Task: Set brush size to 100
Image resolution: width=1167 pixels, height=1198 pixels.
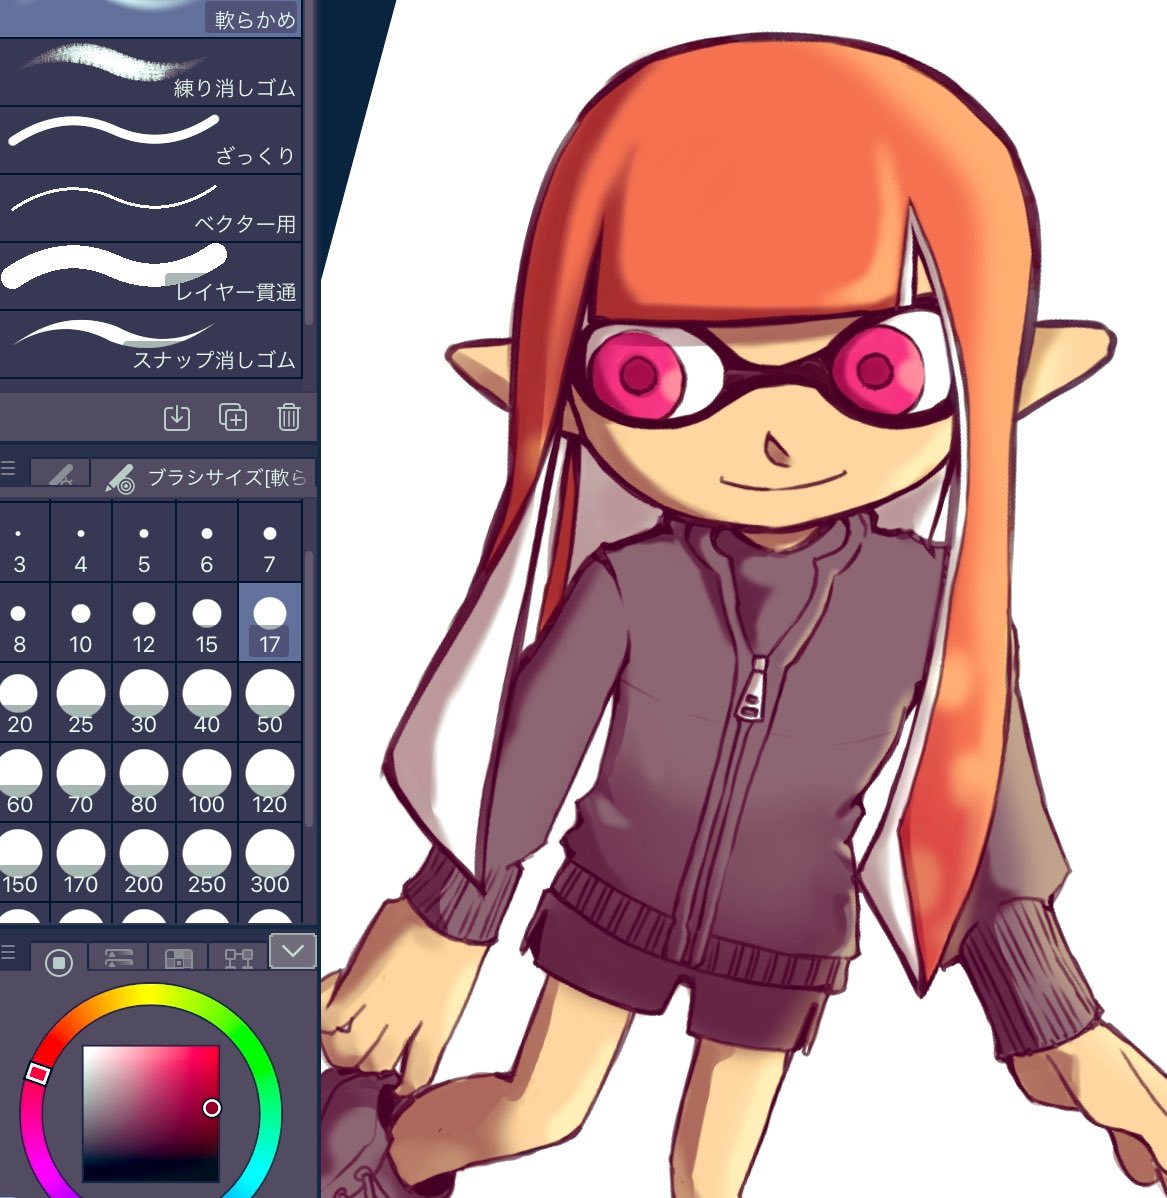Action: [206, 782]
